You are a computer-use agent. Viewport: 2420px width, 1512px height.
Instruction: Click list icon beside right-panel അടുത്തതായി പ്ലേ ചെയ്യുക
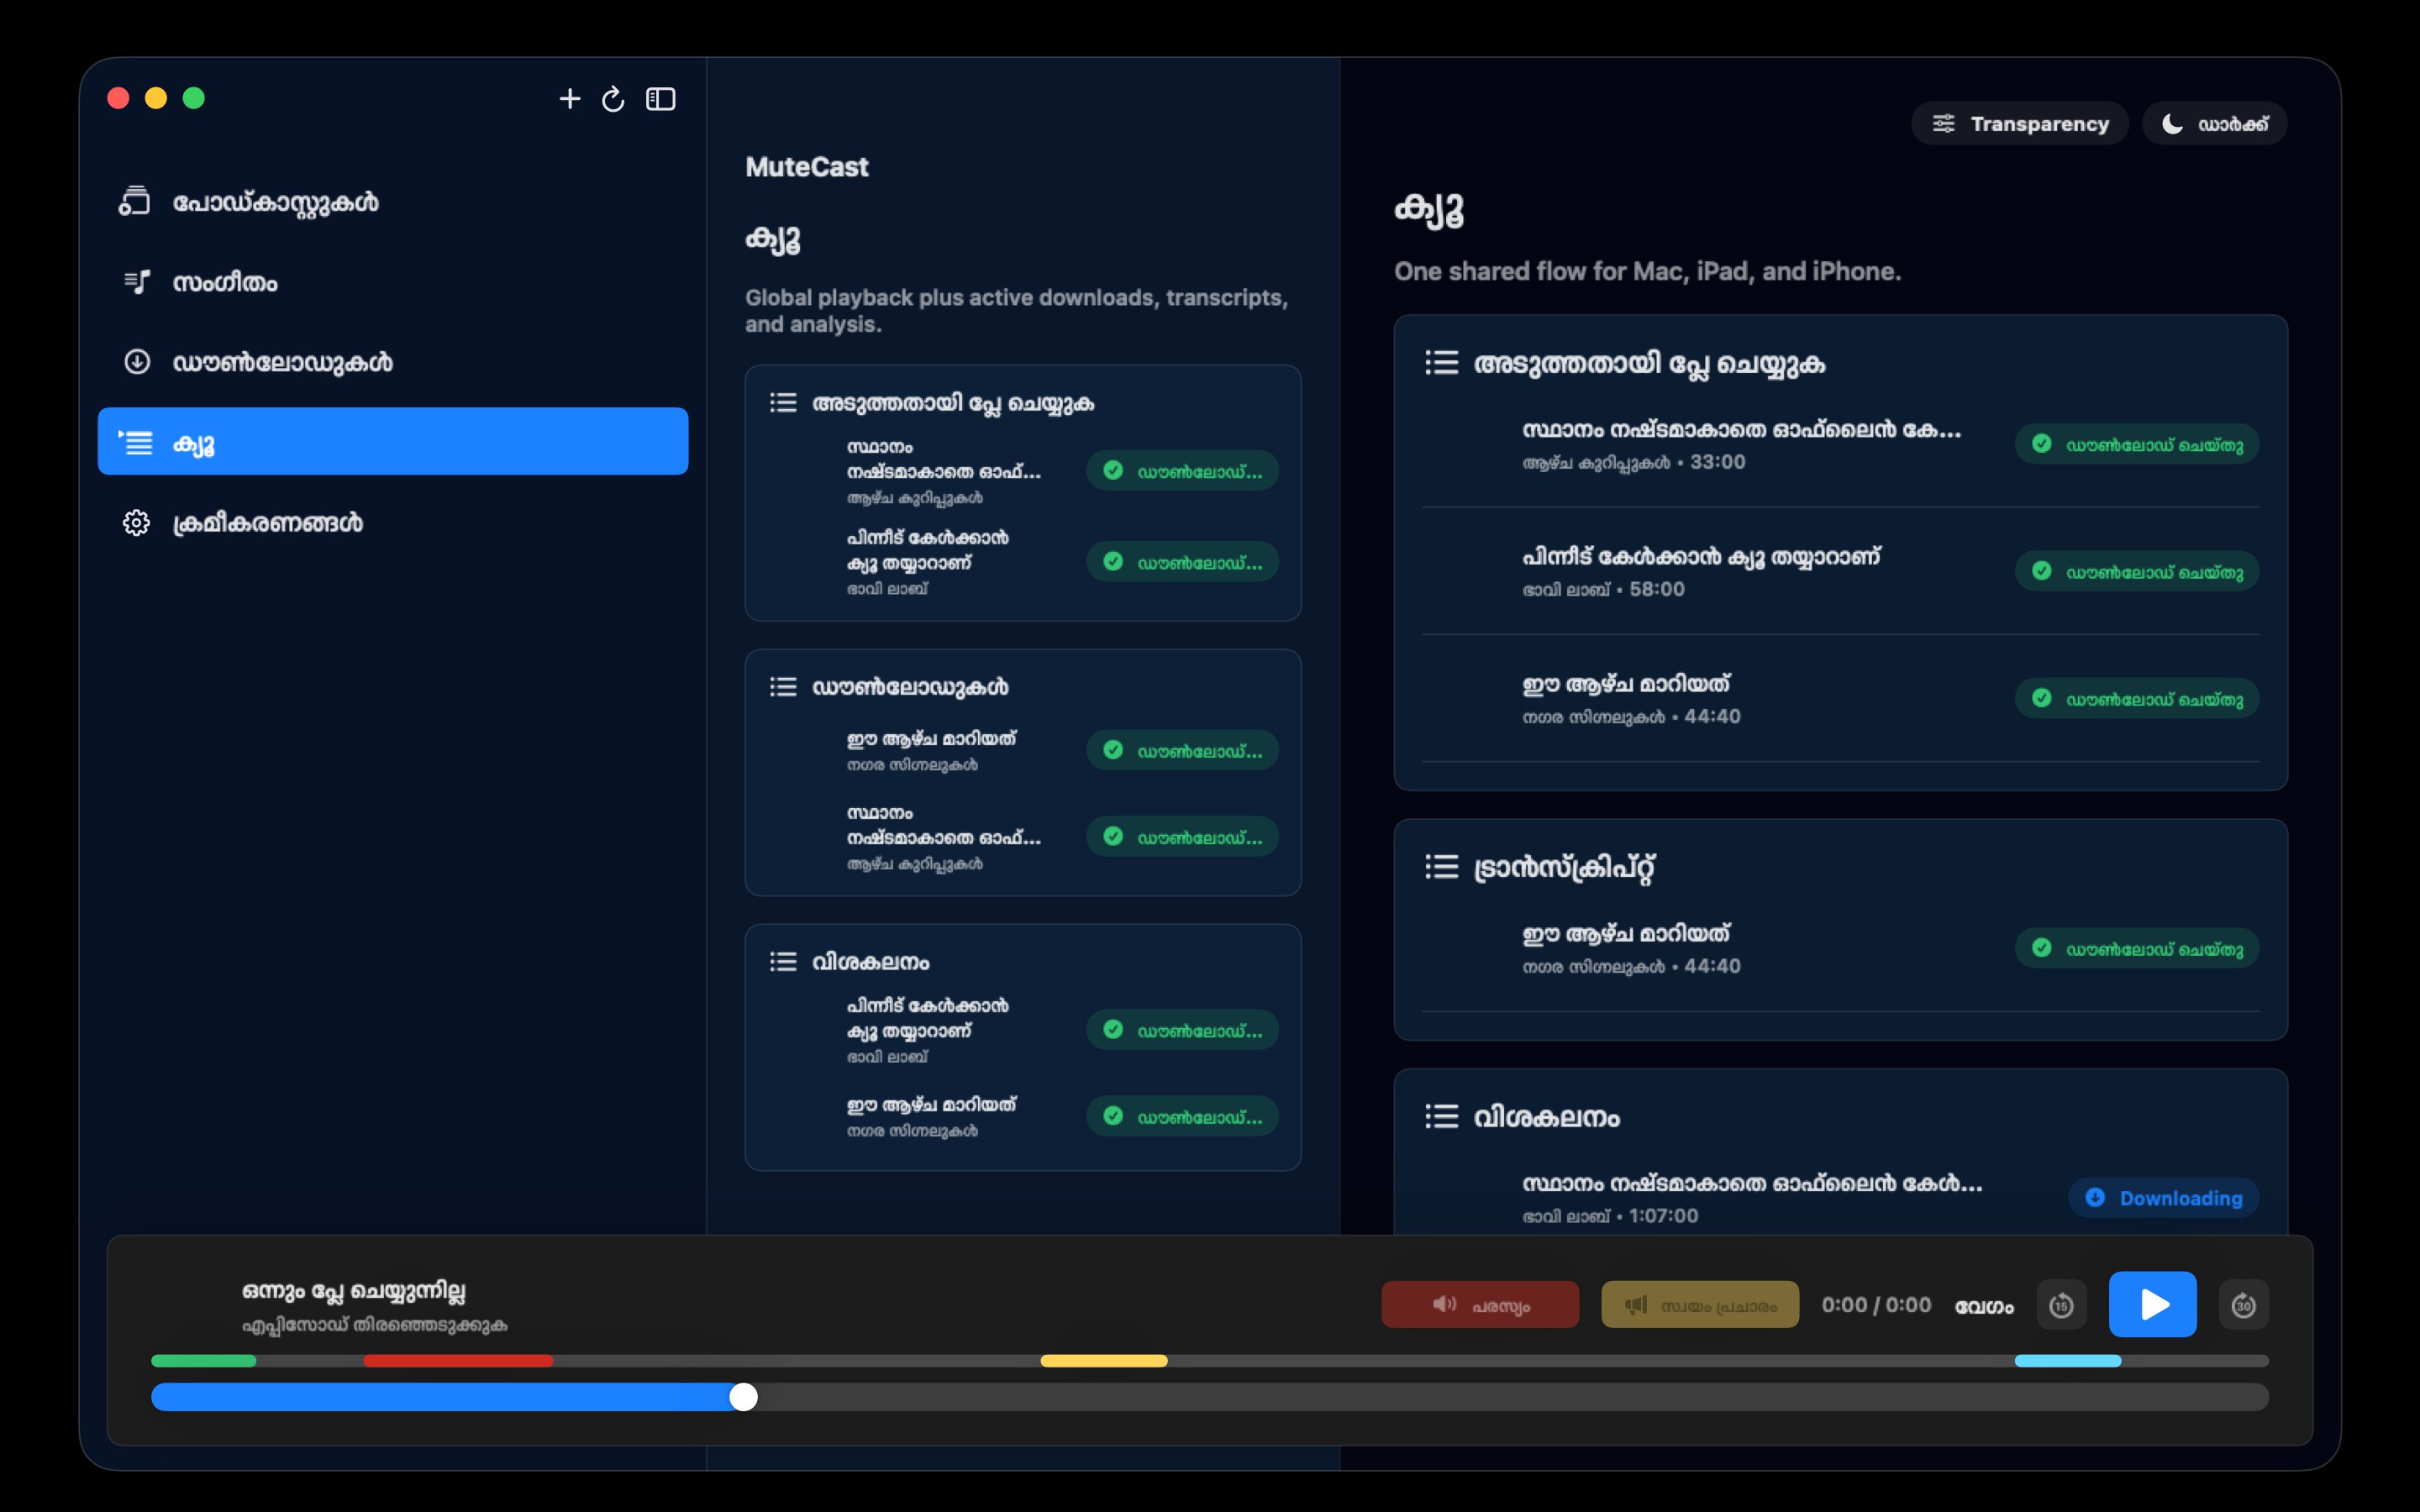pyautogui.click(x=1442, y=362)
